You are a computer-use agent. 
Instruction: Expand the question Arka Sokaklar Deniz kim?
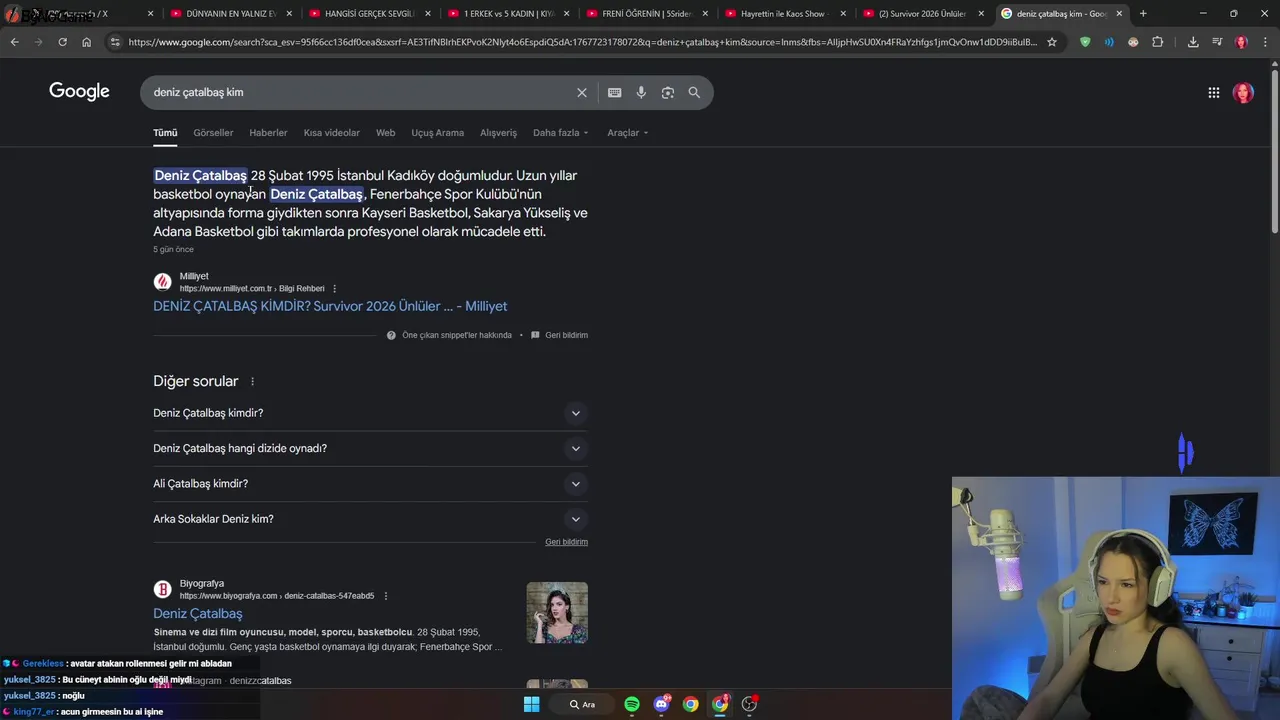point(370,519)
